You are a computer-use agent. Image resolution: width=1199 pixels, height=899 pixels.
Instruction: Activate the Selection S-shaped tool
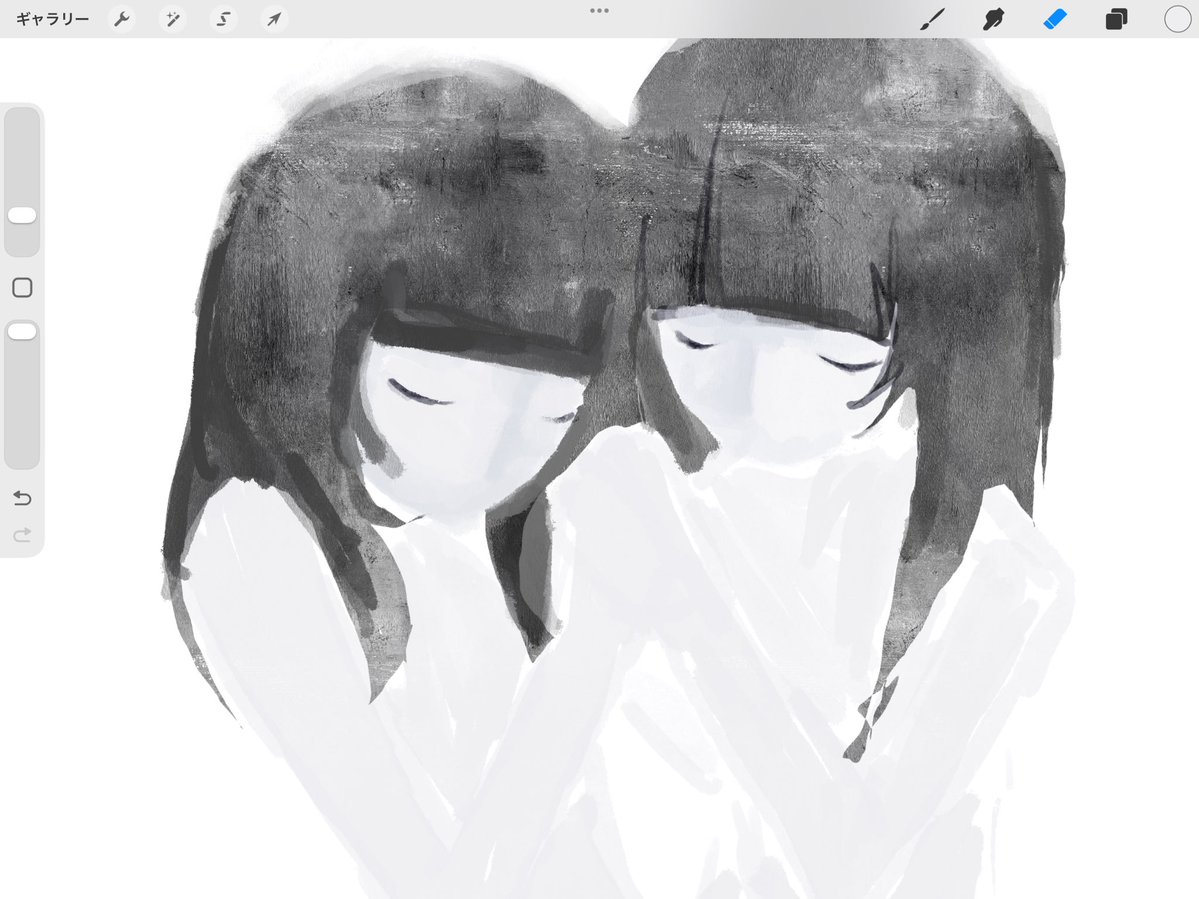point(223,19)
